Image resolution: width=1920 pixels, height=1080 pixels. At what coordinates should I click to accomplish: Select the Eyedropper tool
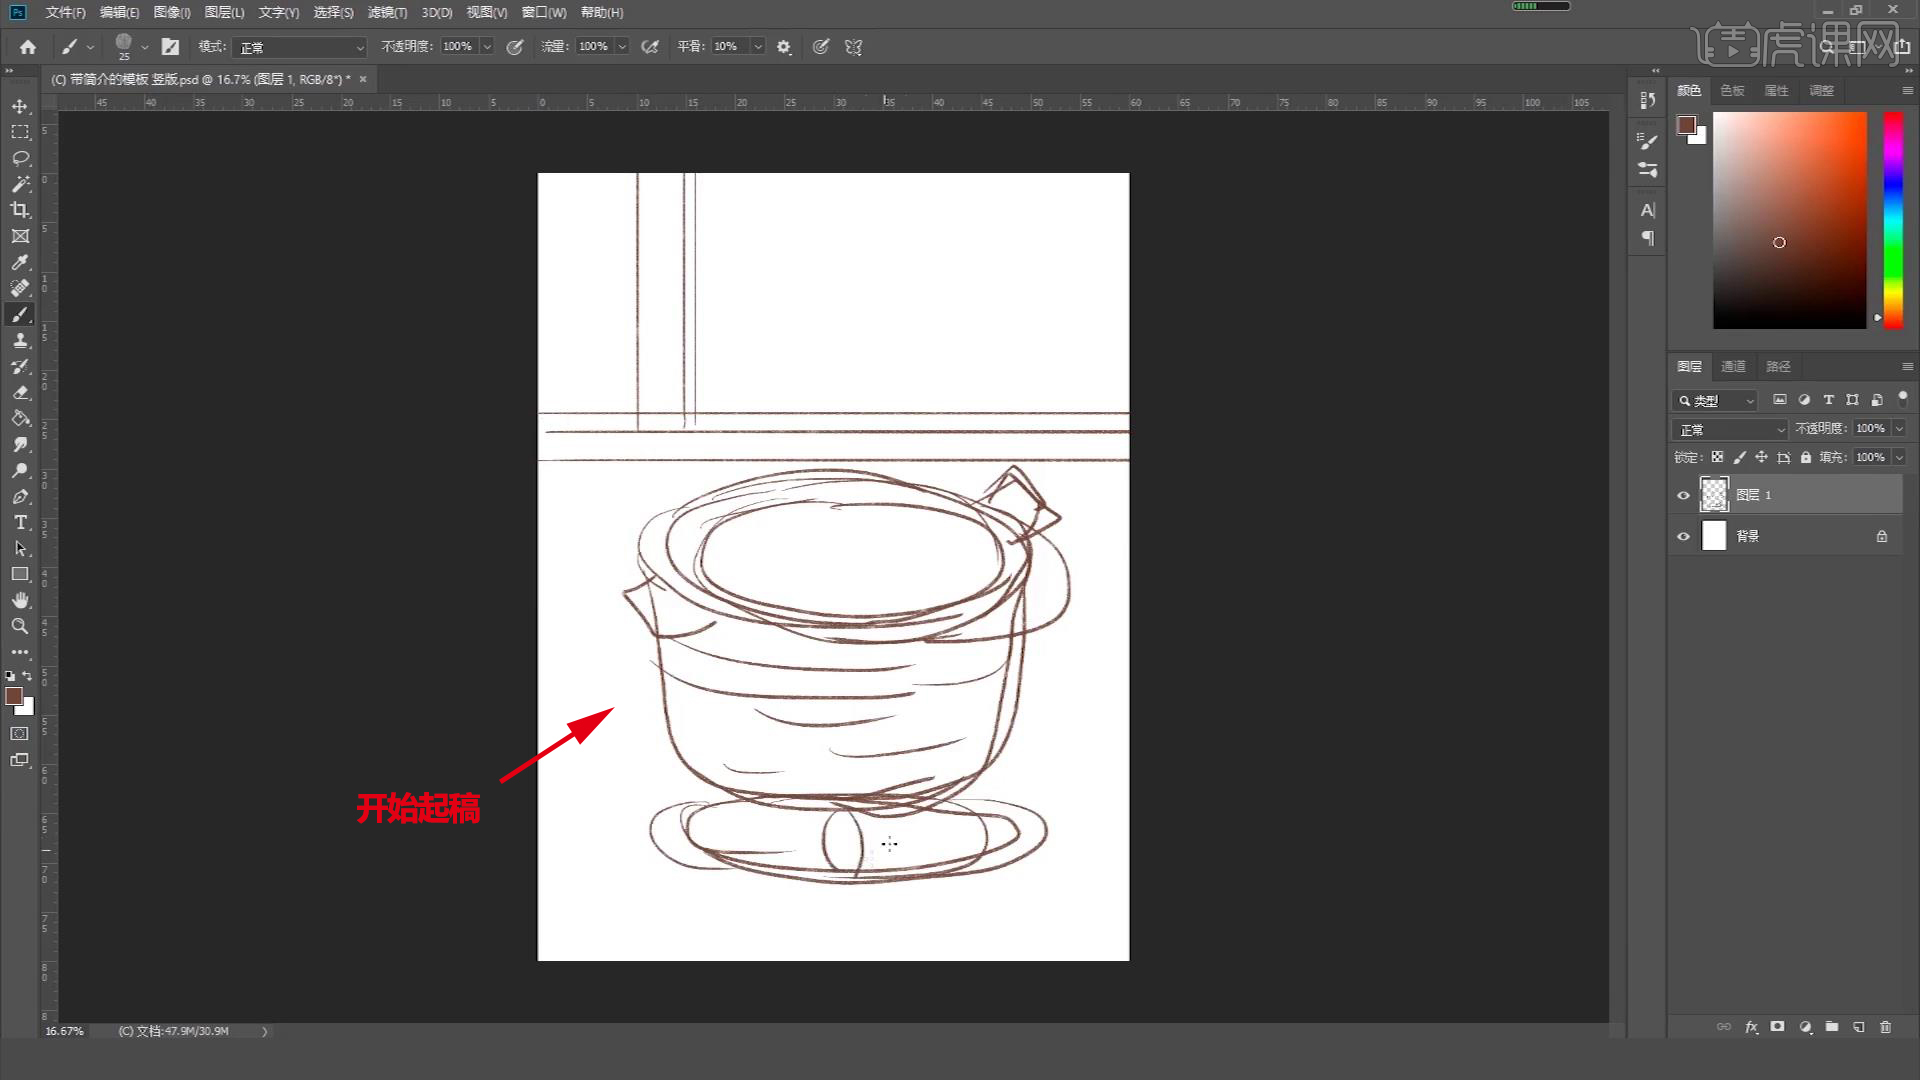[x=20, y=262]
